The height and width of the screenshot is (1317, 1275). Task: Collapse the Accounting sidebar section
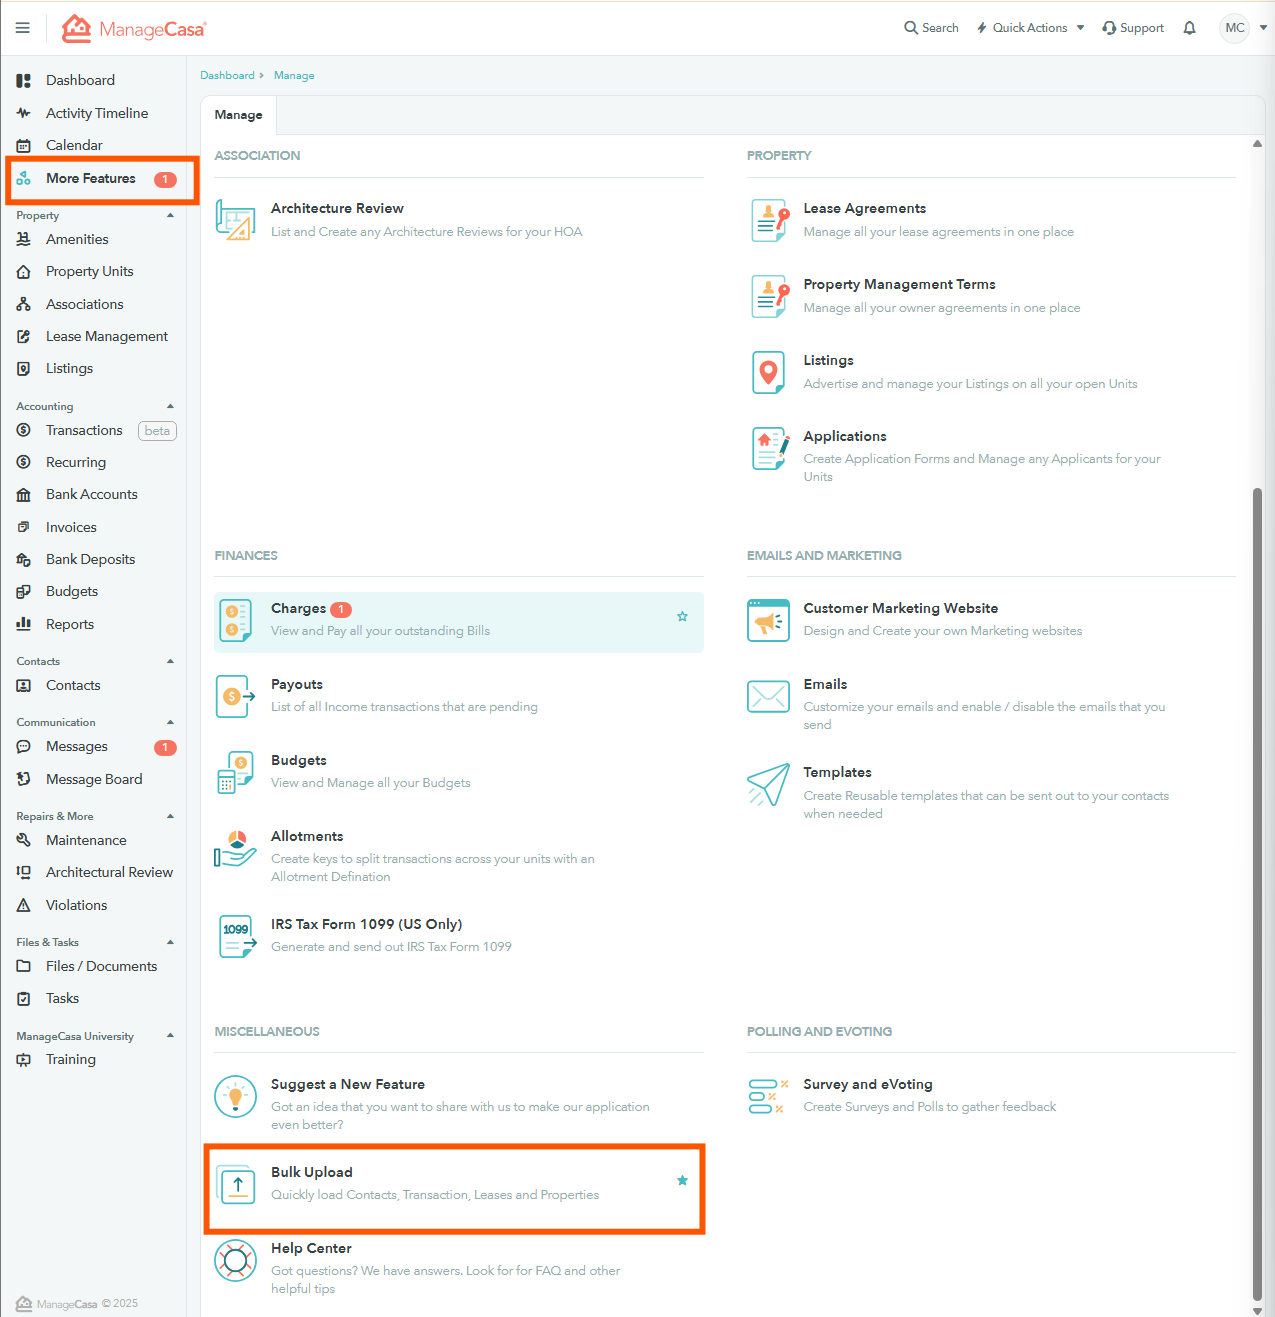170,406
